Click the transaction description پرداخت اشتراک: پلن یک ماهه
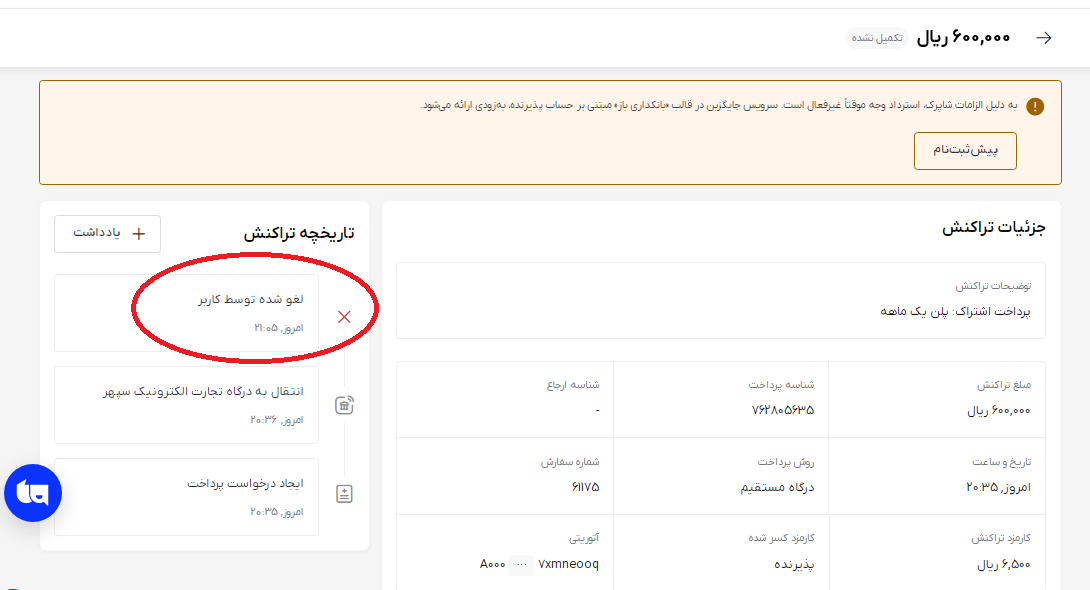The width and height of the screenshot is (1090, 590). [955, 311]
